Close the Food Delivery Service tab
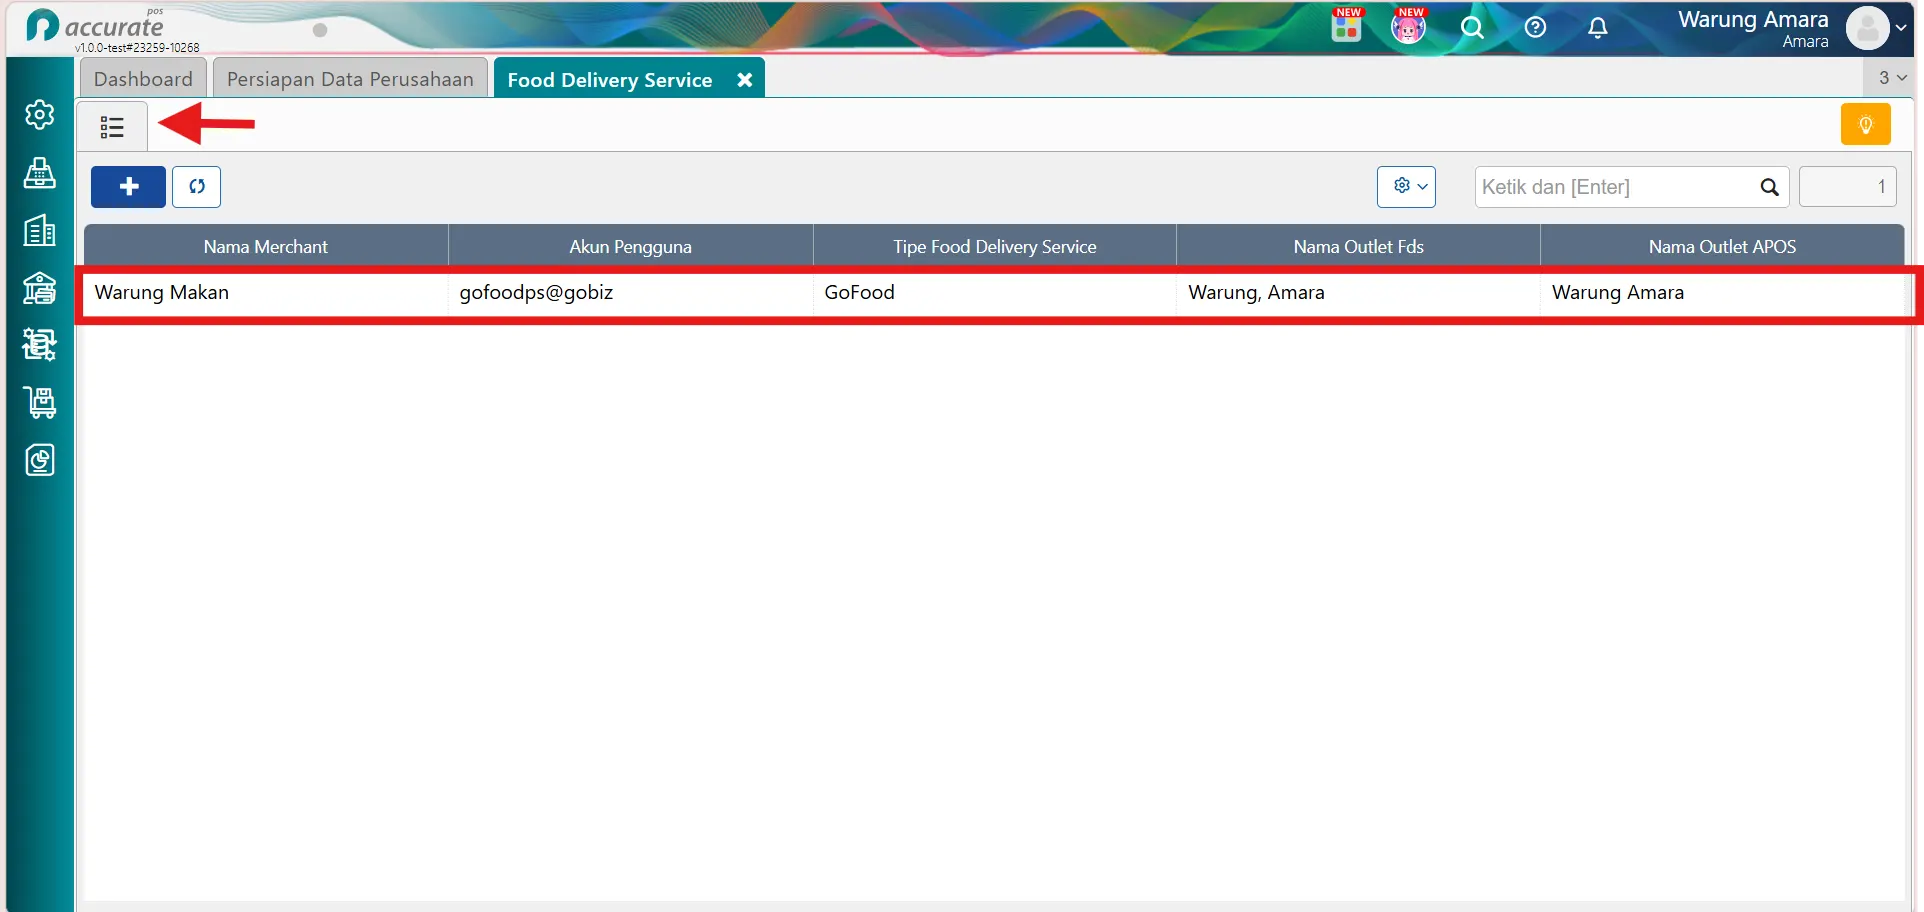This screenshot has width=1924, height=912. [745, 80]
